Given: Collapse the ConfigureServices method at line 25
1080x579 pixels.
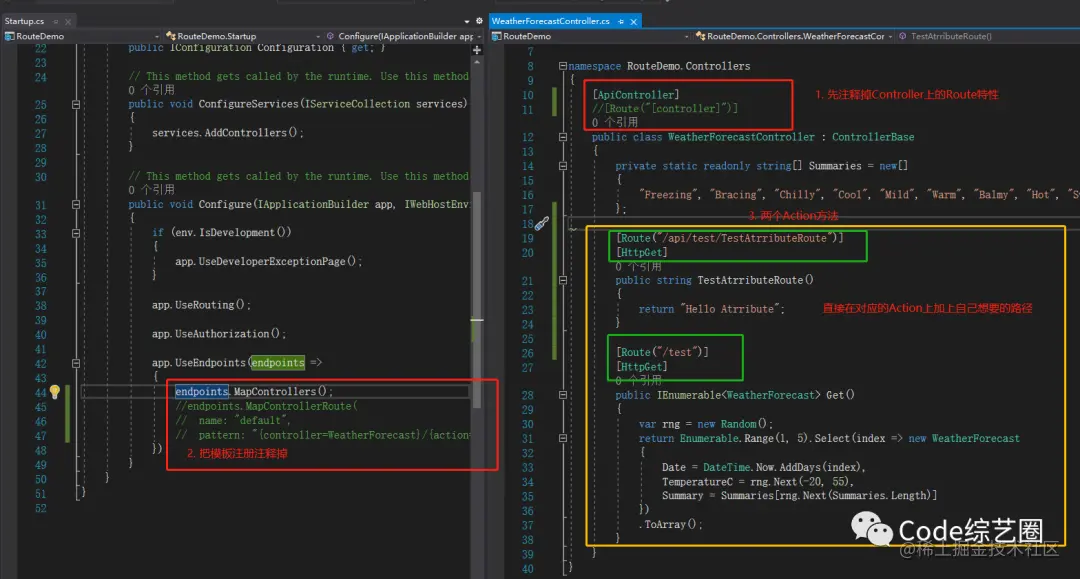Looking at the screenshot, I should (x=76, y=105).
